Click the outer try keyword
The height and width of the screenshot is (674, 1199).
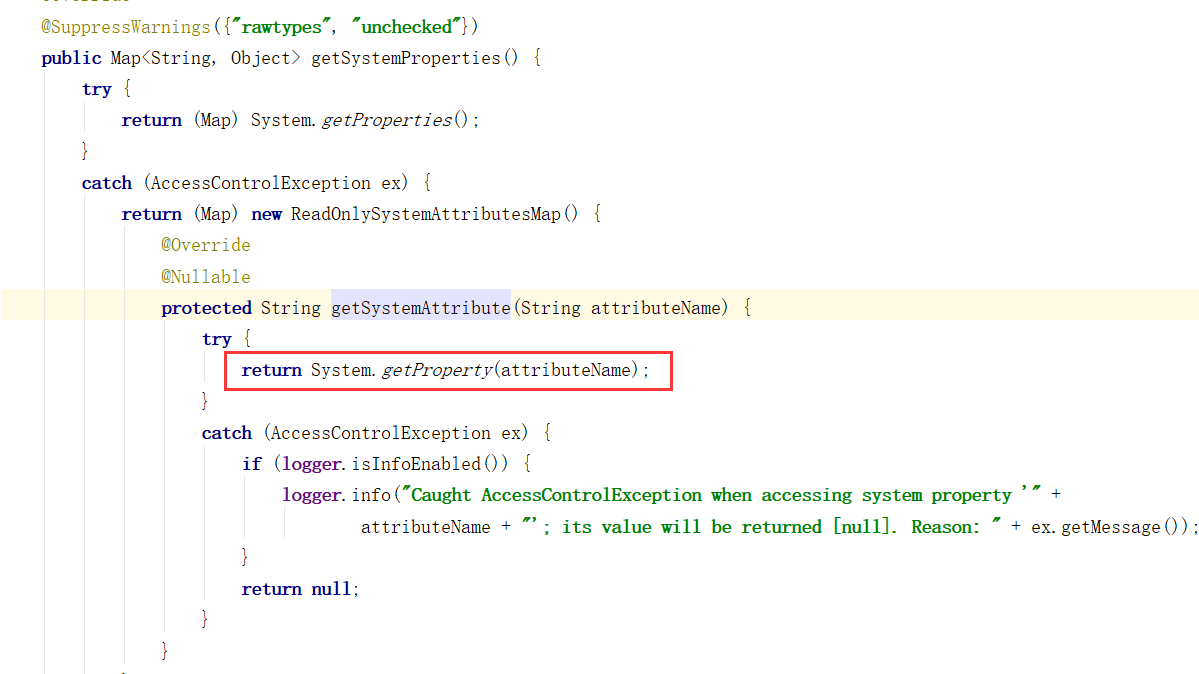pos(97,90)
